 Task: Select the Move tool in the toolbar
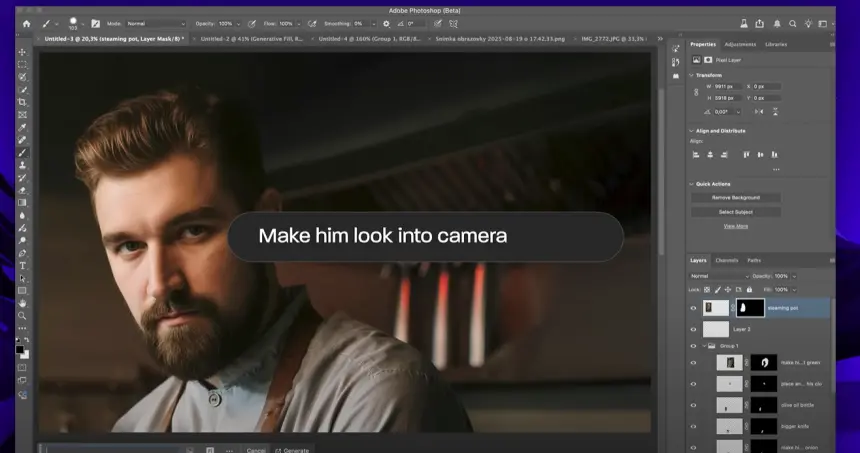(x=22, y=52)
